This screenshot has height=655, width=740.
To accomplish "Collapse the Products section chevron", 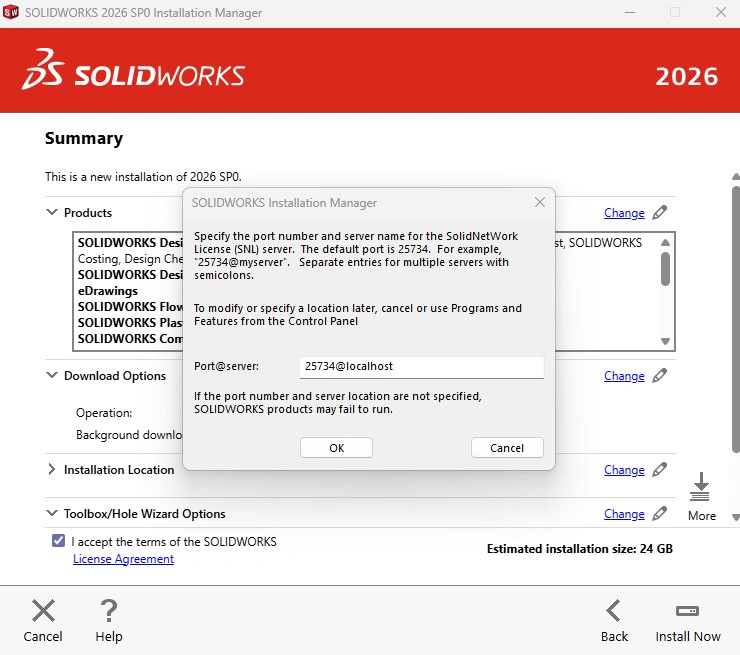I will [52, 212].
